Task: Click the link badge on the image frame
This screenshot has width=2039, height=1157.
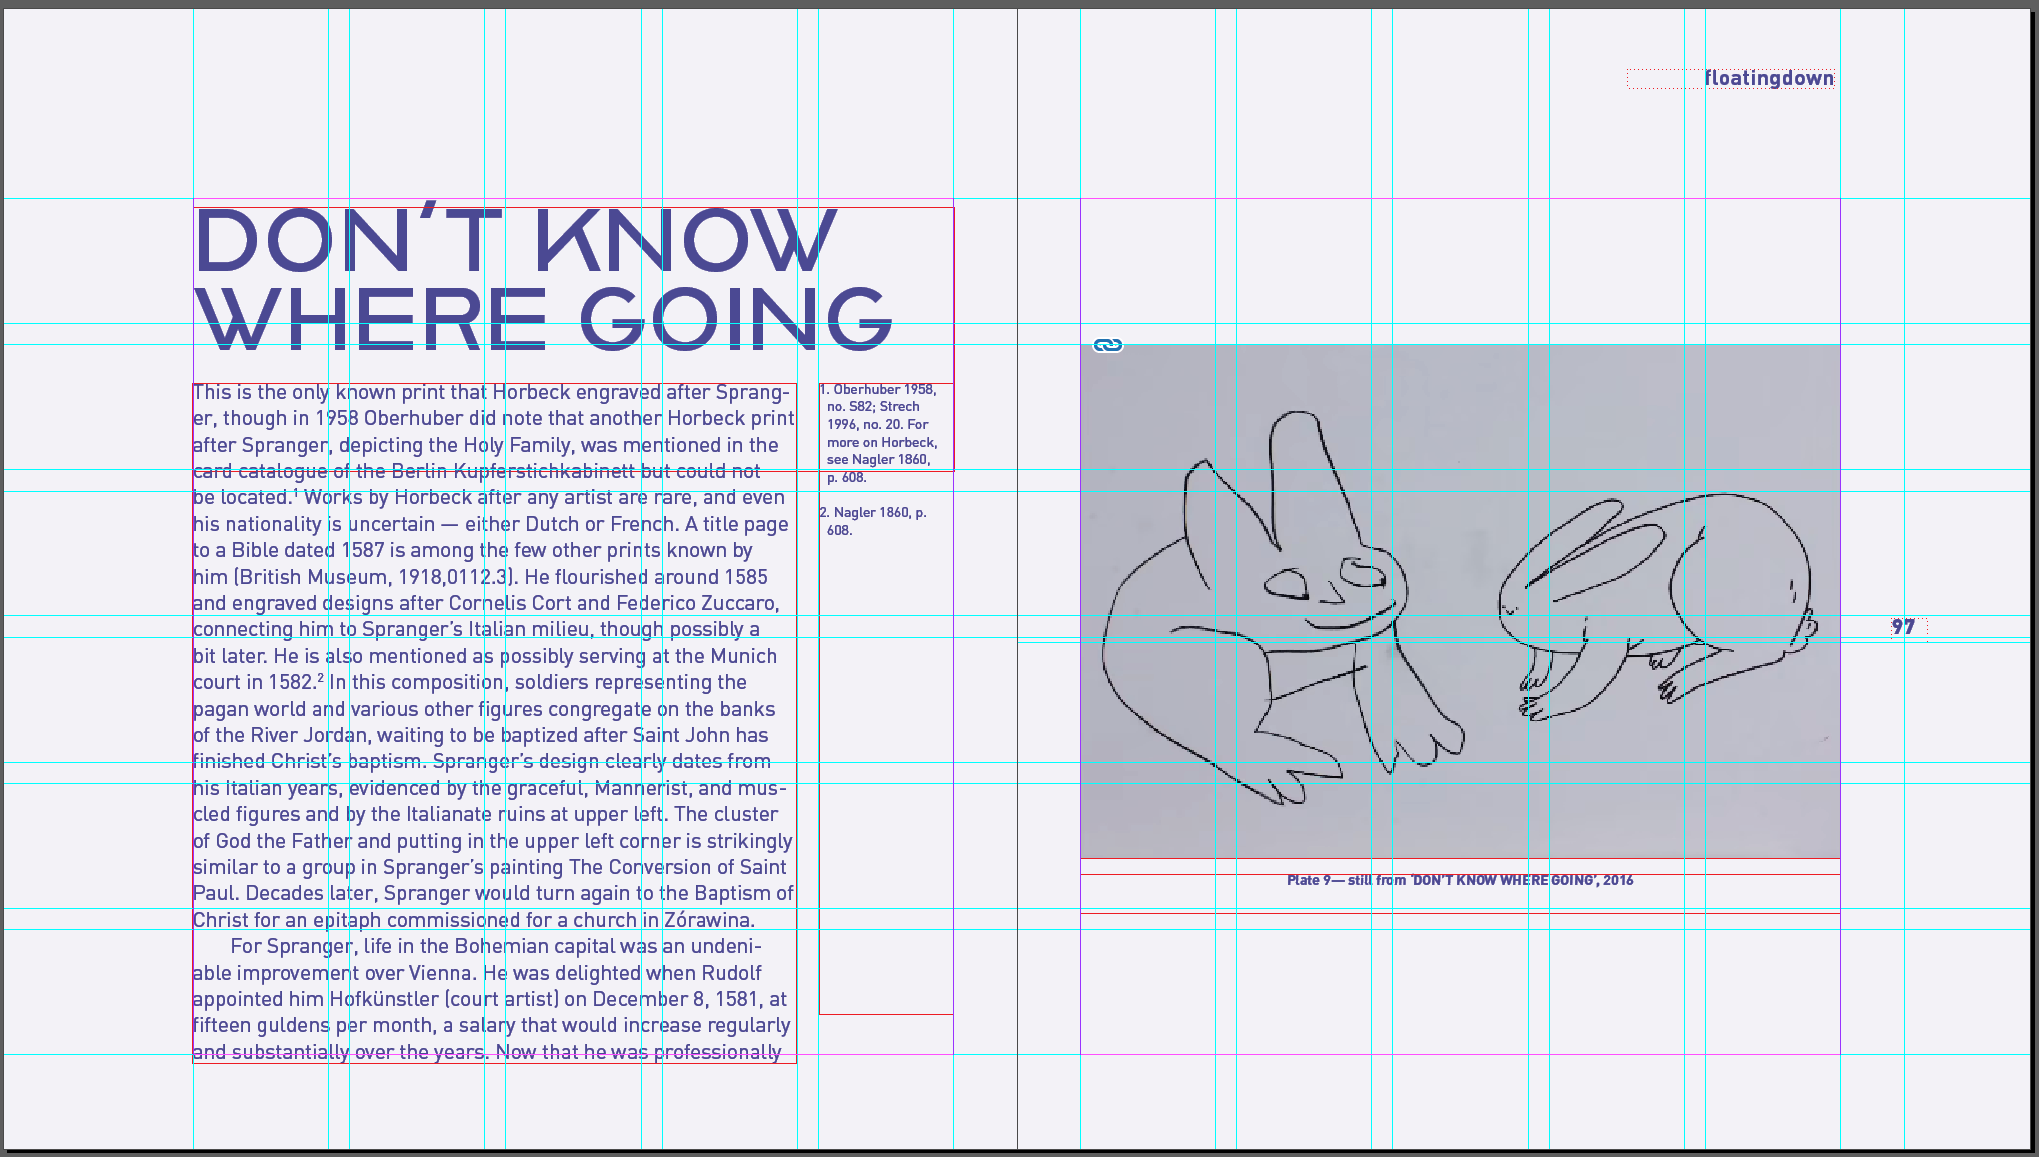Action: click(x=1107, y=345)
